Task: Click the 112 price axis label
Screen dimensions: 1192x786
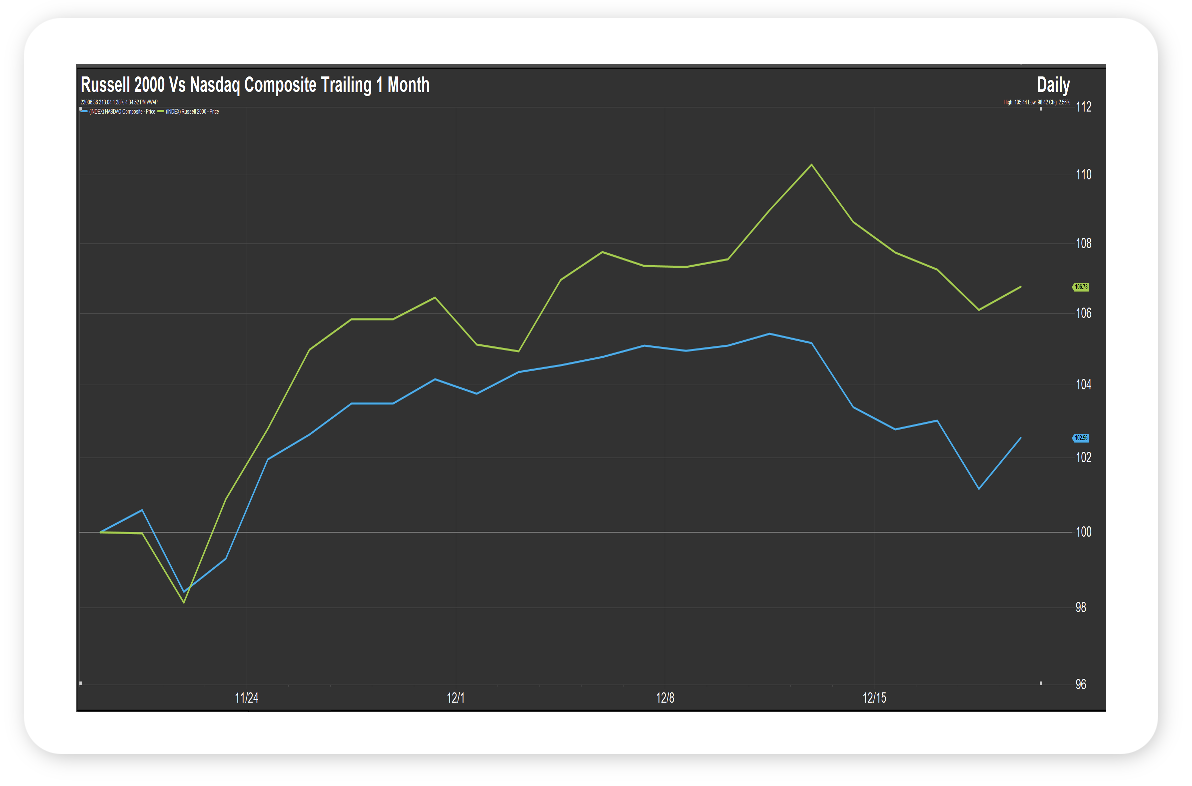Action: click(x=1084, y=106)
